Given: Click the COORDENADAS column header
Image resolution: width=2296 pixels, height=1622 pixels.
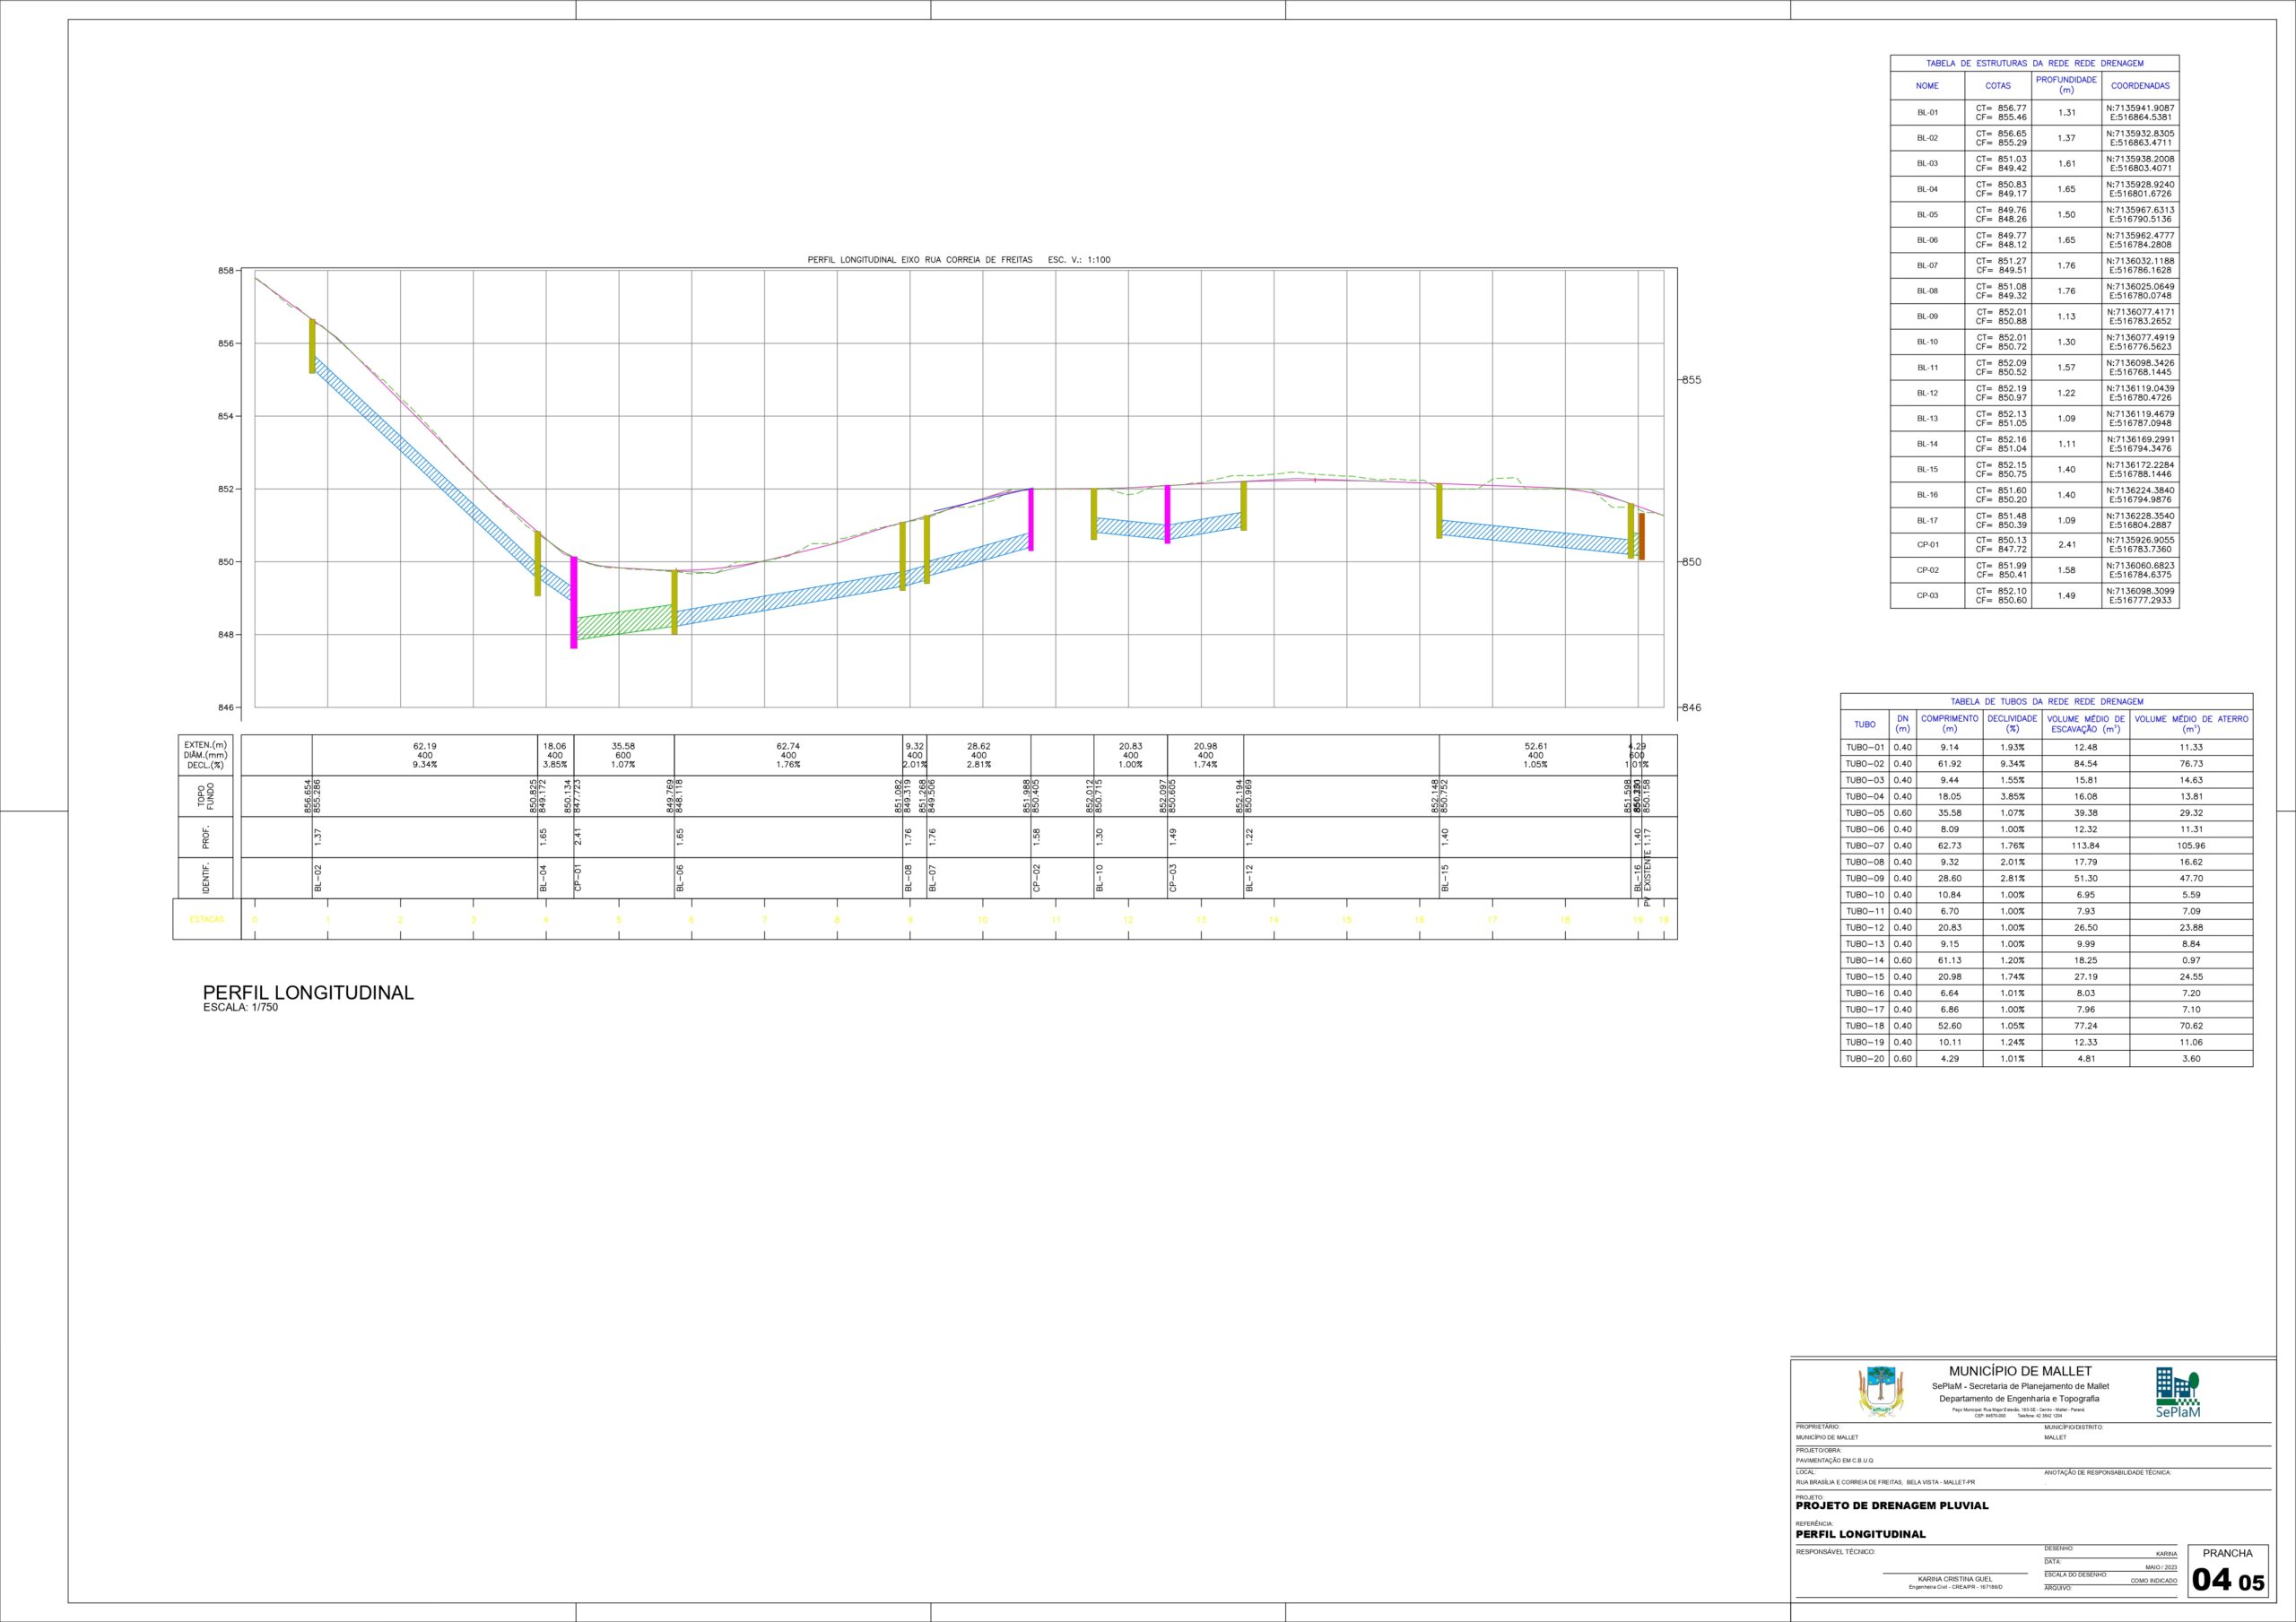Looking at the screenshot, I should point(2140,86).
